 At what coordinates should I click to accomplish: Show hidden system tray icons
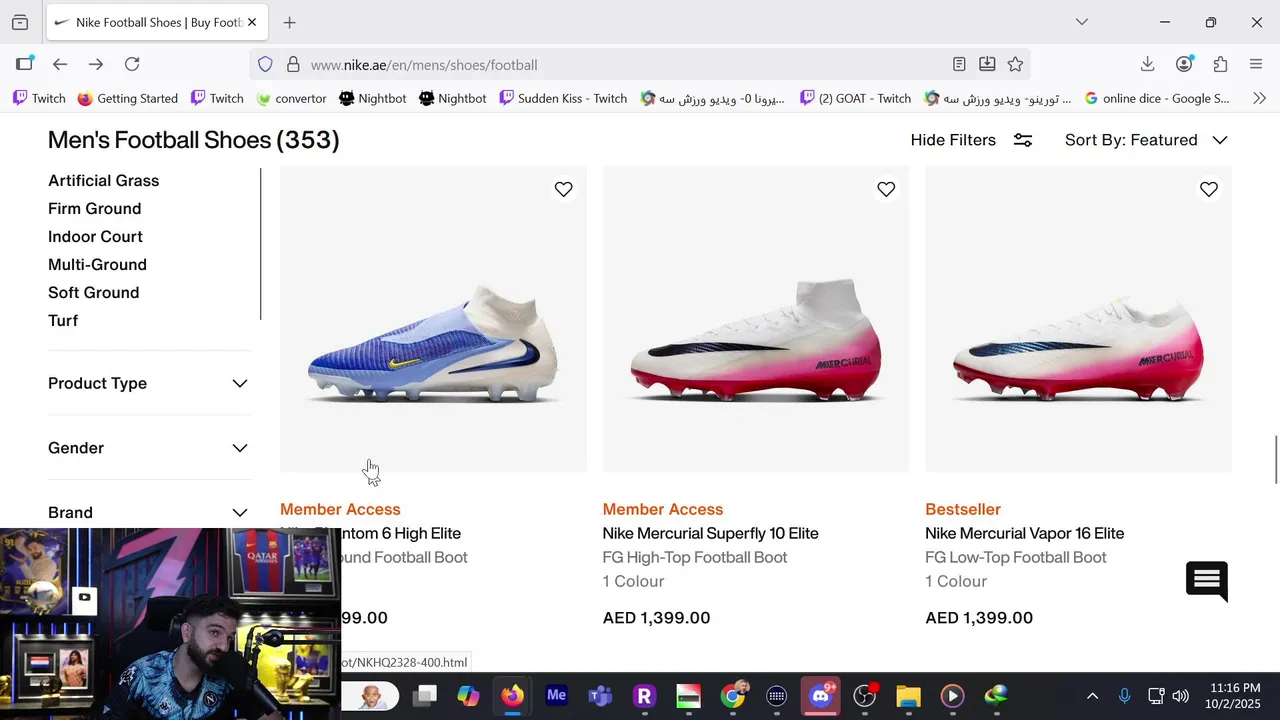[1092, 696]
